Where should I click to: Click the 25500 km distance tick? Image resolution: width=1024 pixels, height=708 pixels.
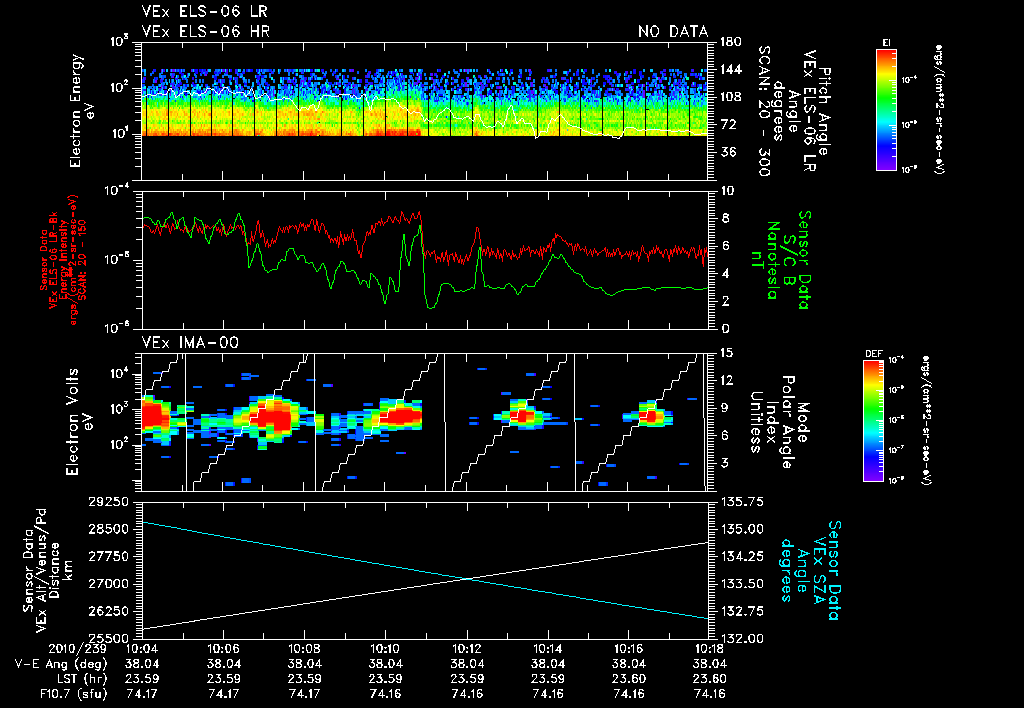(x=108, y=639)
